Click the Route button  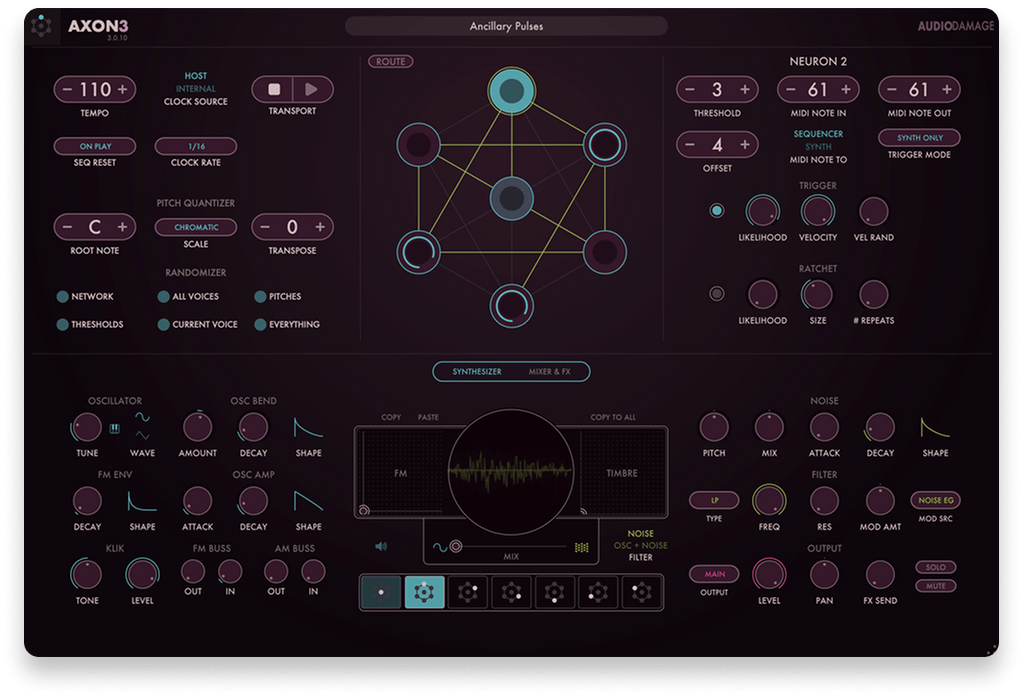(x=390, y=62)
